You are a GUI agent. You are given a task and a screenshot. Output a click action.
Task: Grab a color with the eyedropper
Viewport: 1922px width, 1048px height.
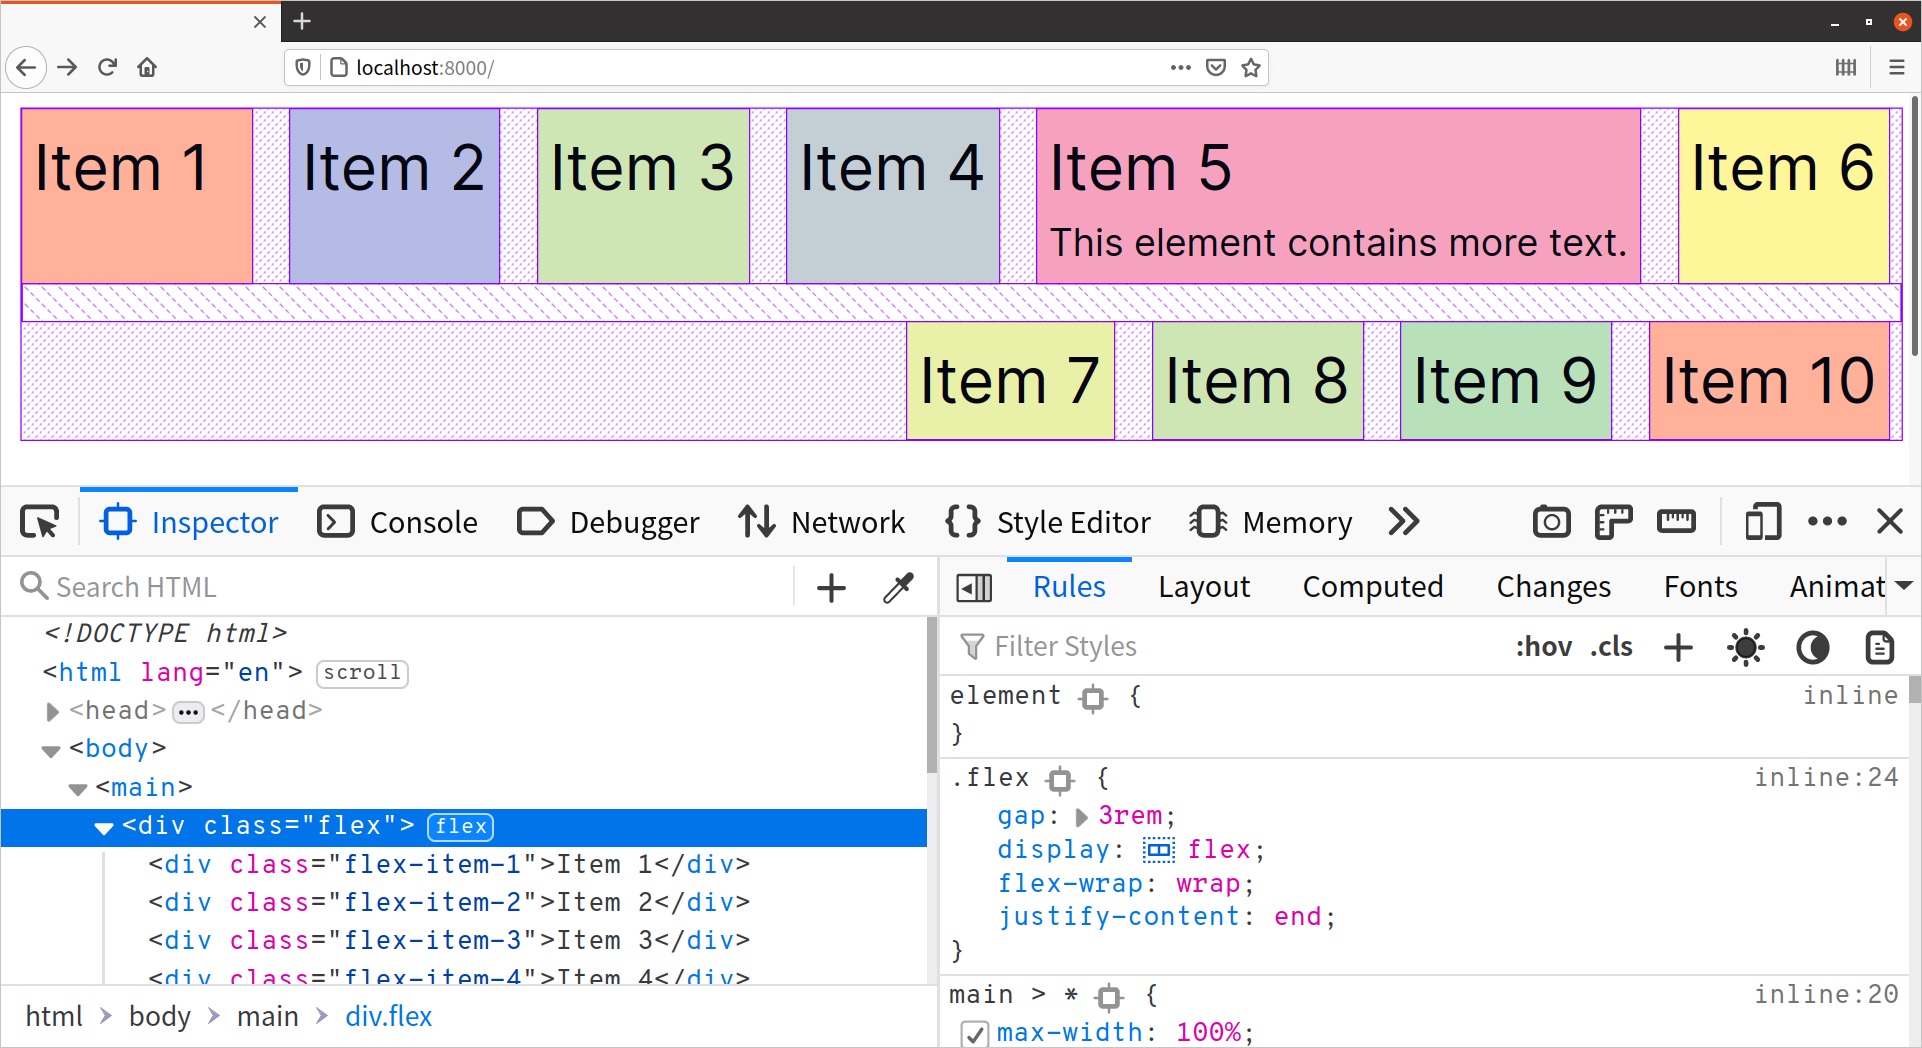pos(898,587)
